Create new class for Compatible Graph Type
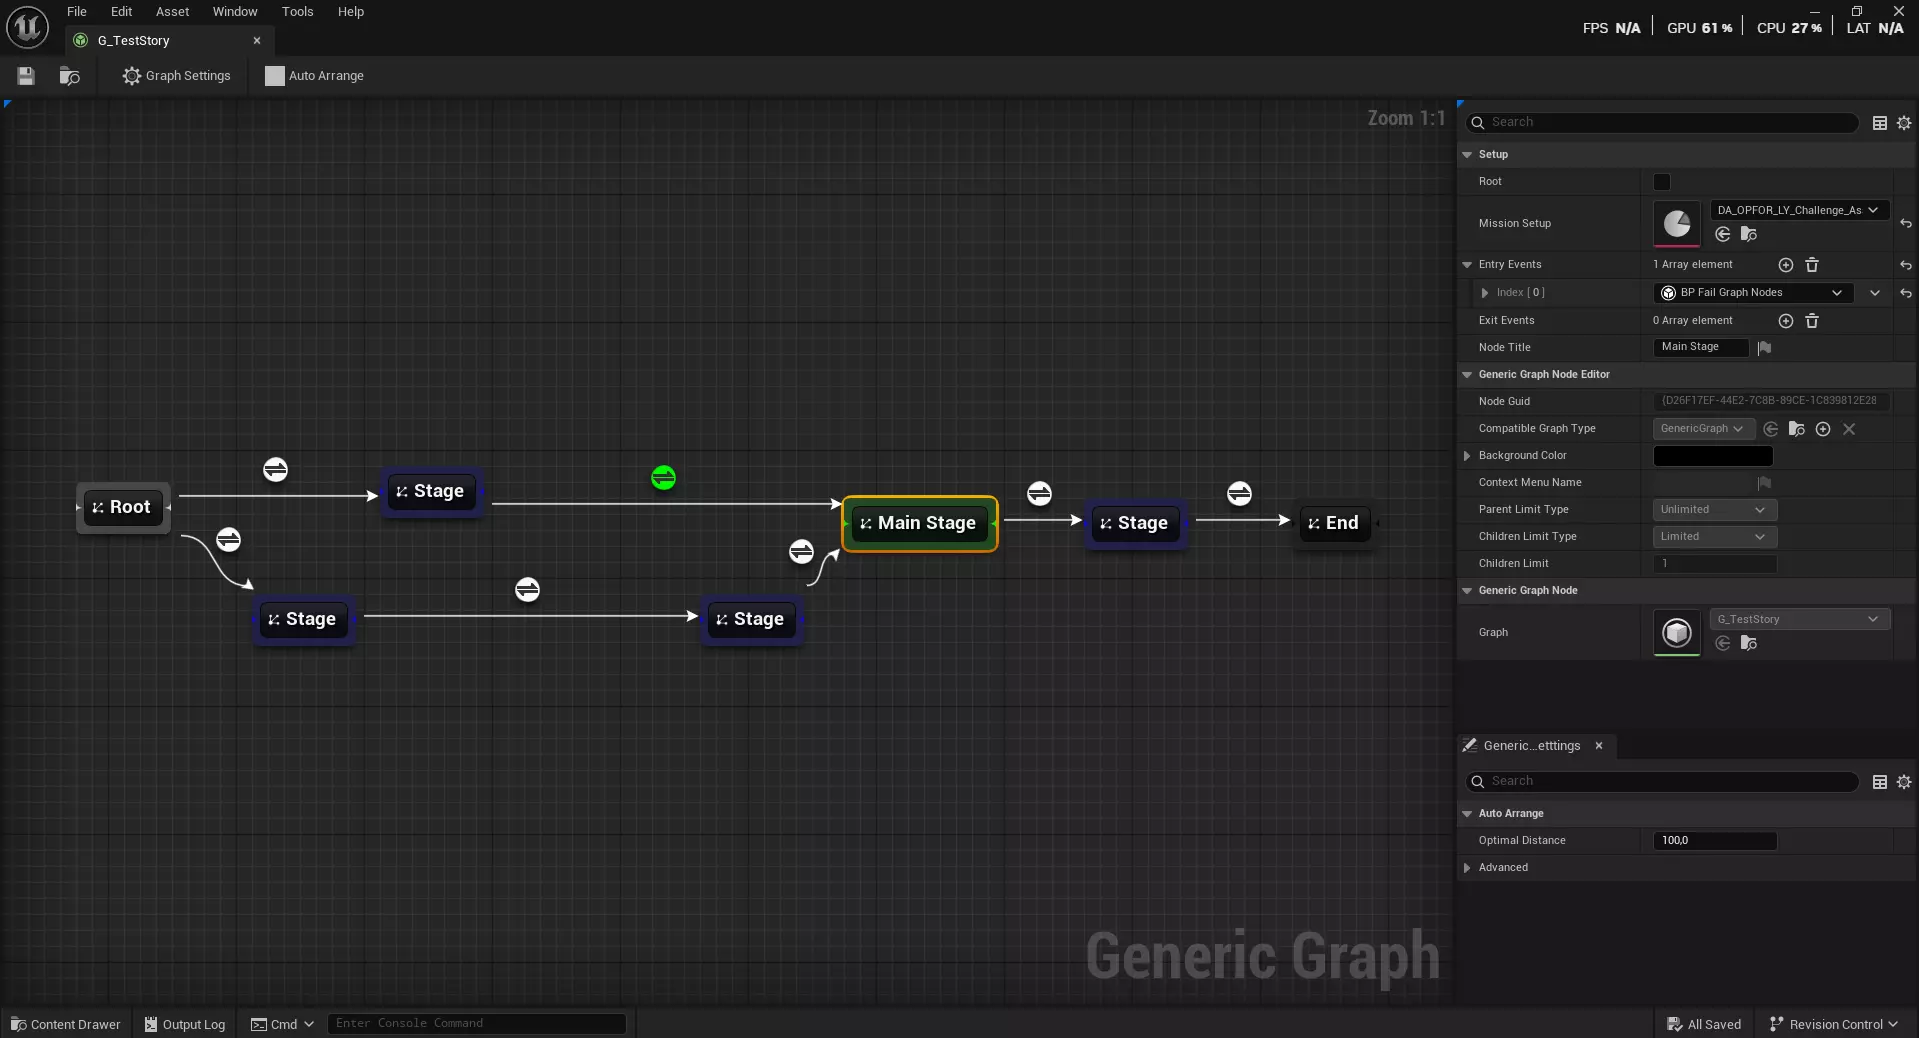Image resolution: width=1919 pixels, height=1038 pixels. click(x=1823, y=429)
